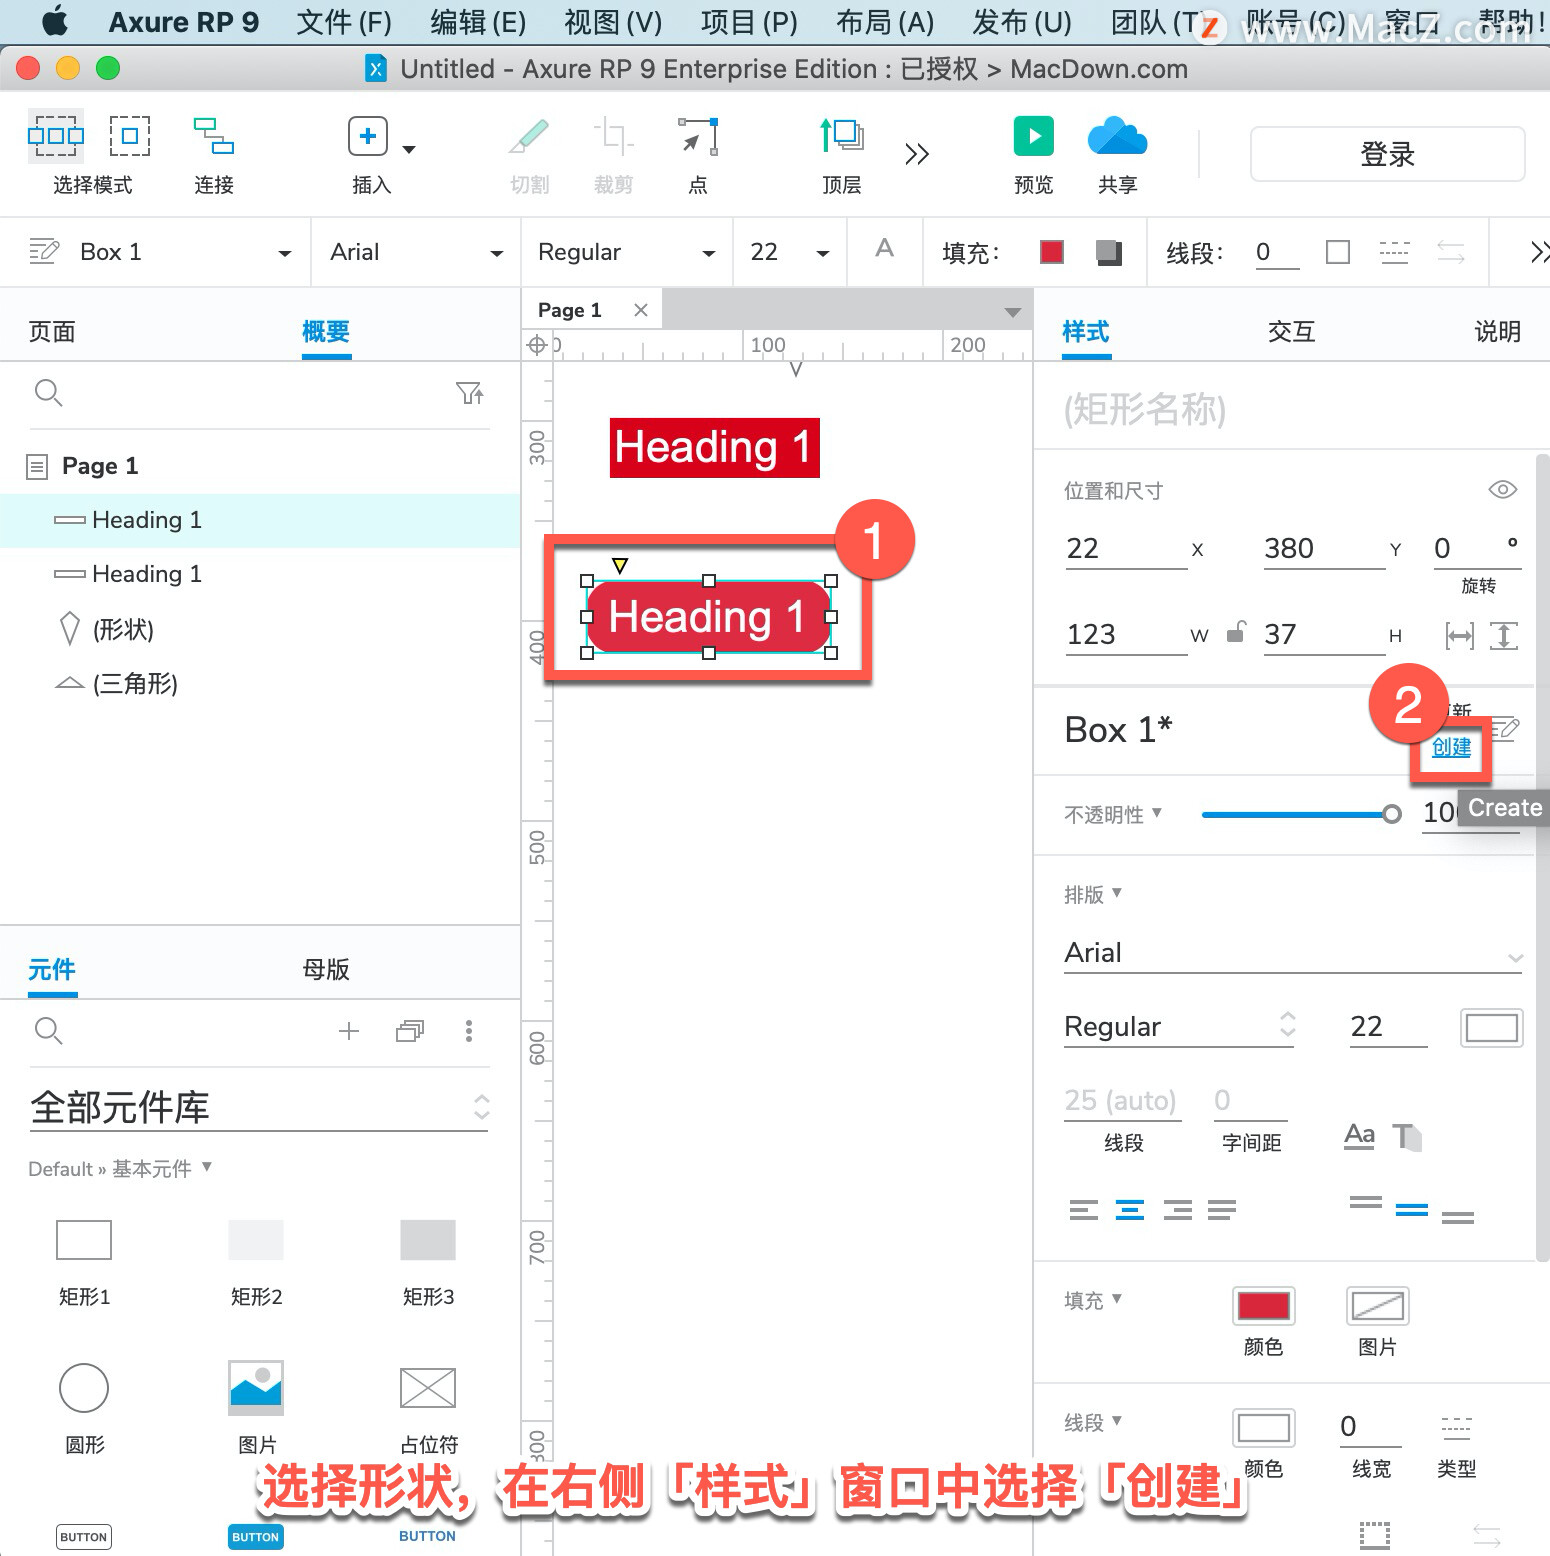The image size is (1550, 1556).
Task: Click the green 预览 preview button
Action: pos(1033,136)
